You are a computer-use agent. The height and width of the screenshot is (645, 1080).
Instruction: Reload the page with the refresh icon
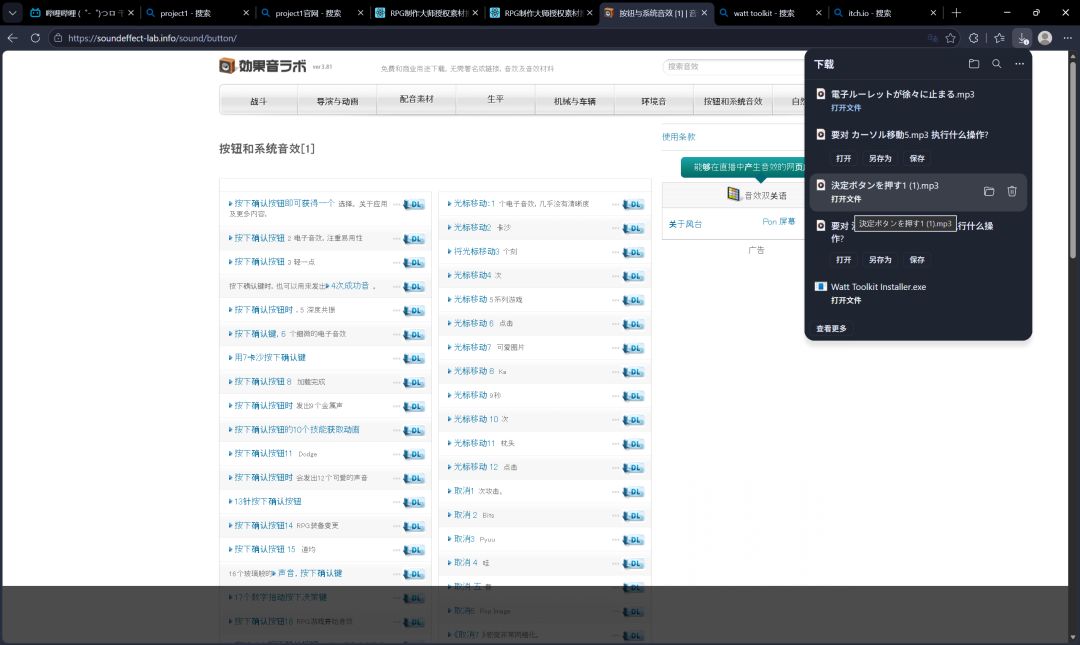[35, 38]
